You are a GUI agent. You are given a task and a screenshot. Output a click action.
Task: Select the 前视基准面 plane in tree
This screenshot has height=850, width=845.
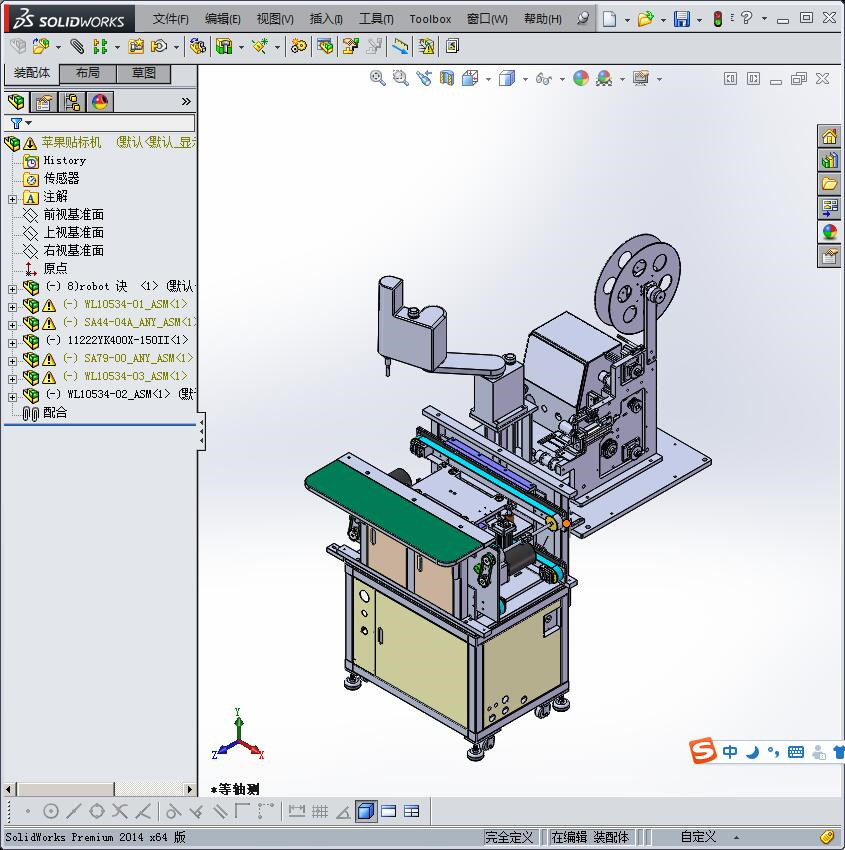[73, 215]
